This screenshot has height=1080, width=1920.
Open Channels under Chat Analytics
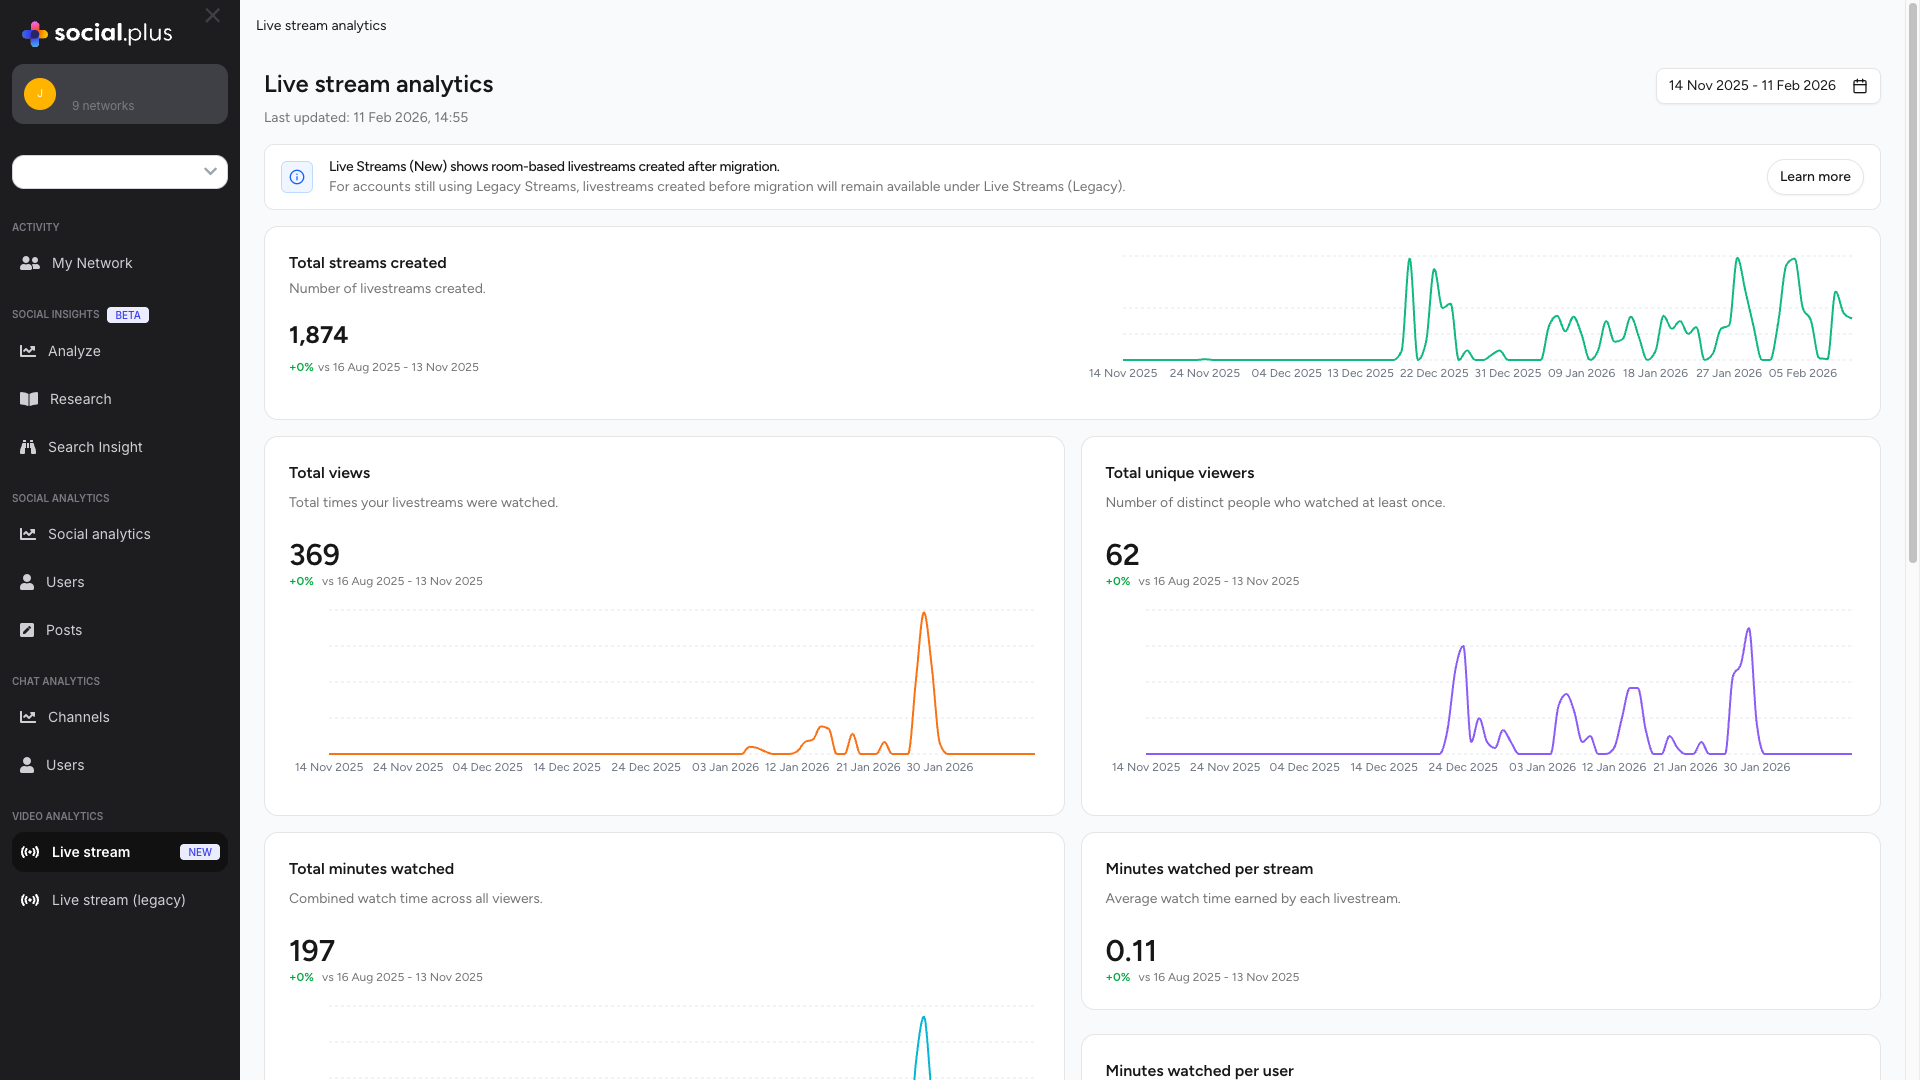point(78,717)
